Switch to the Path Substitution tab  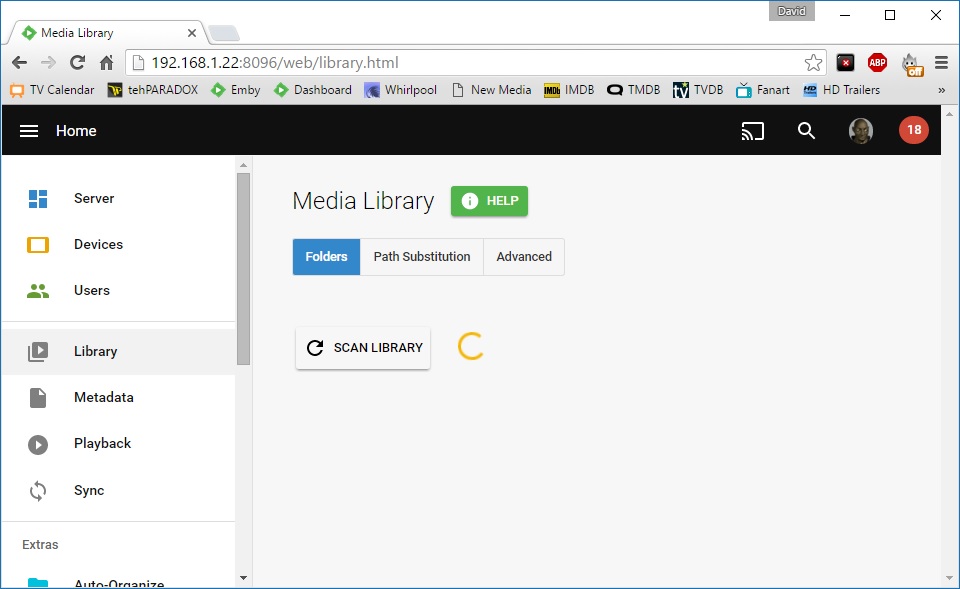[421, 256]
